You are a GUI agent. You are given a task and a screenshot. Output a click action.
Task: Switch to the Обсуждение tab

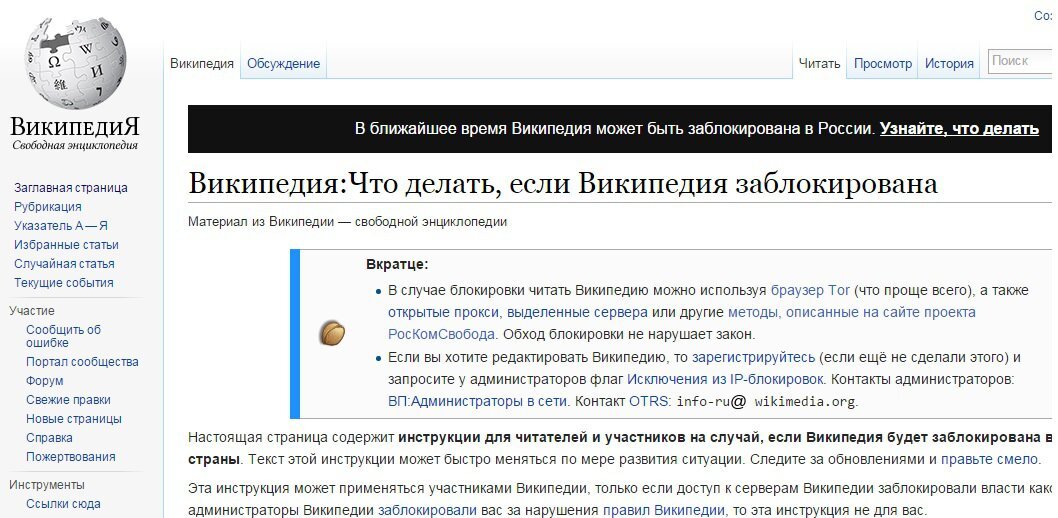pyautogui.click(x=283, y=63)
